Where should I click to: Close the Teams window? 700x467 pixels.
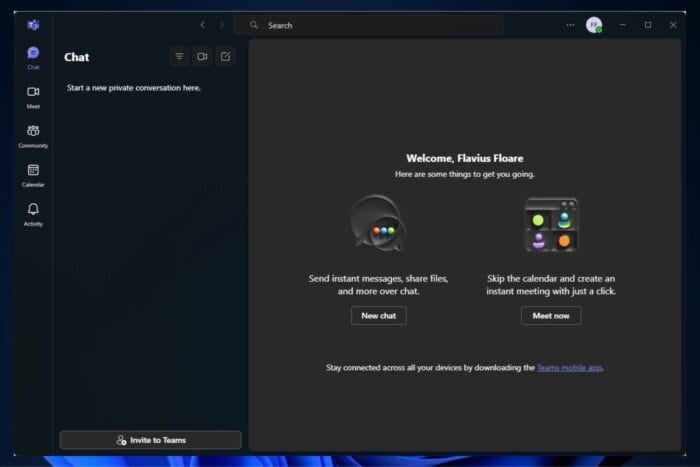click(x=673, y=25)
